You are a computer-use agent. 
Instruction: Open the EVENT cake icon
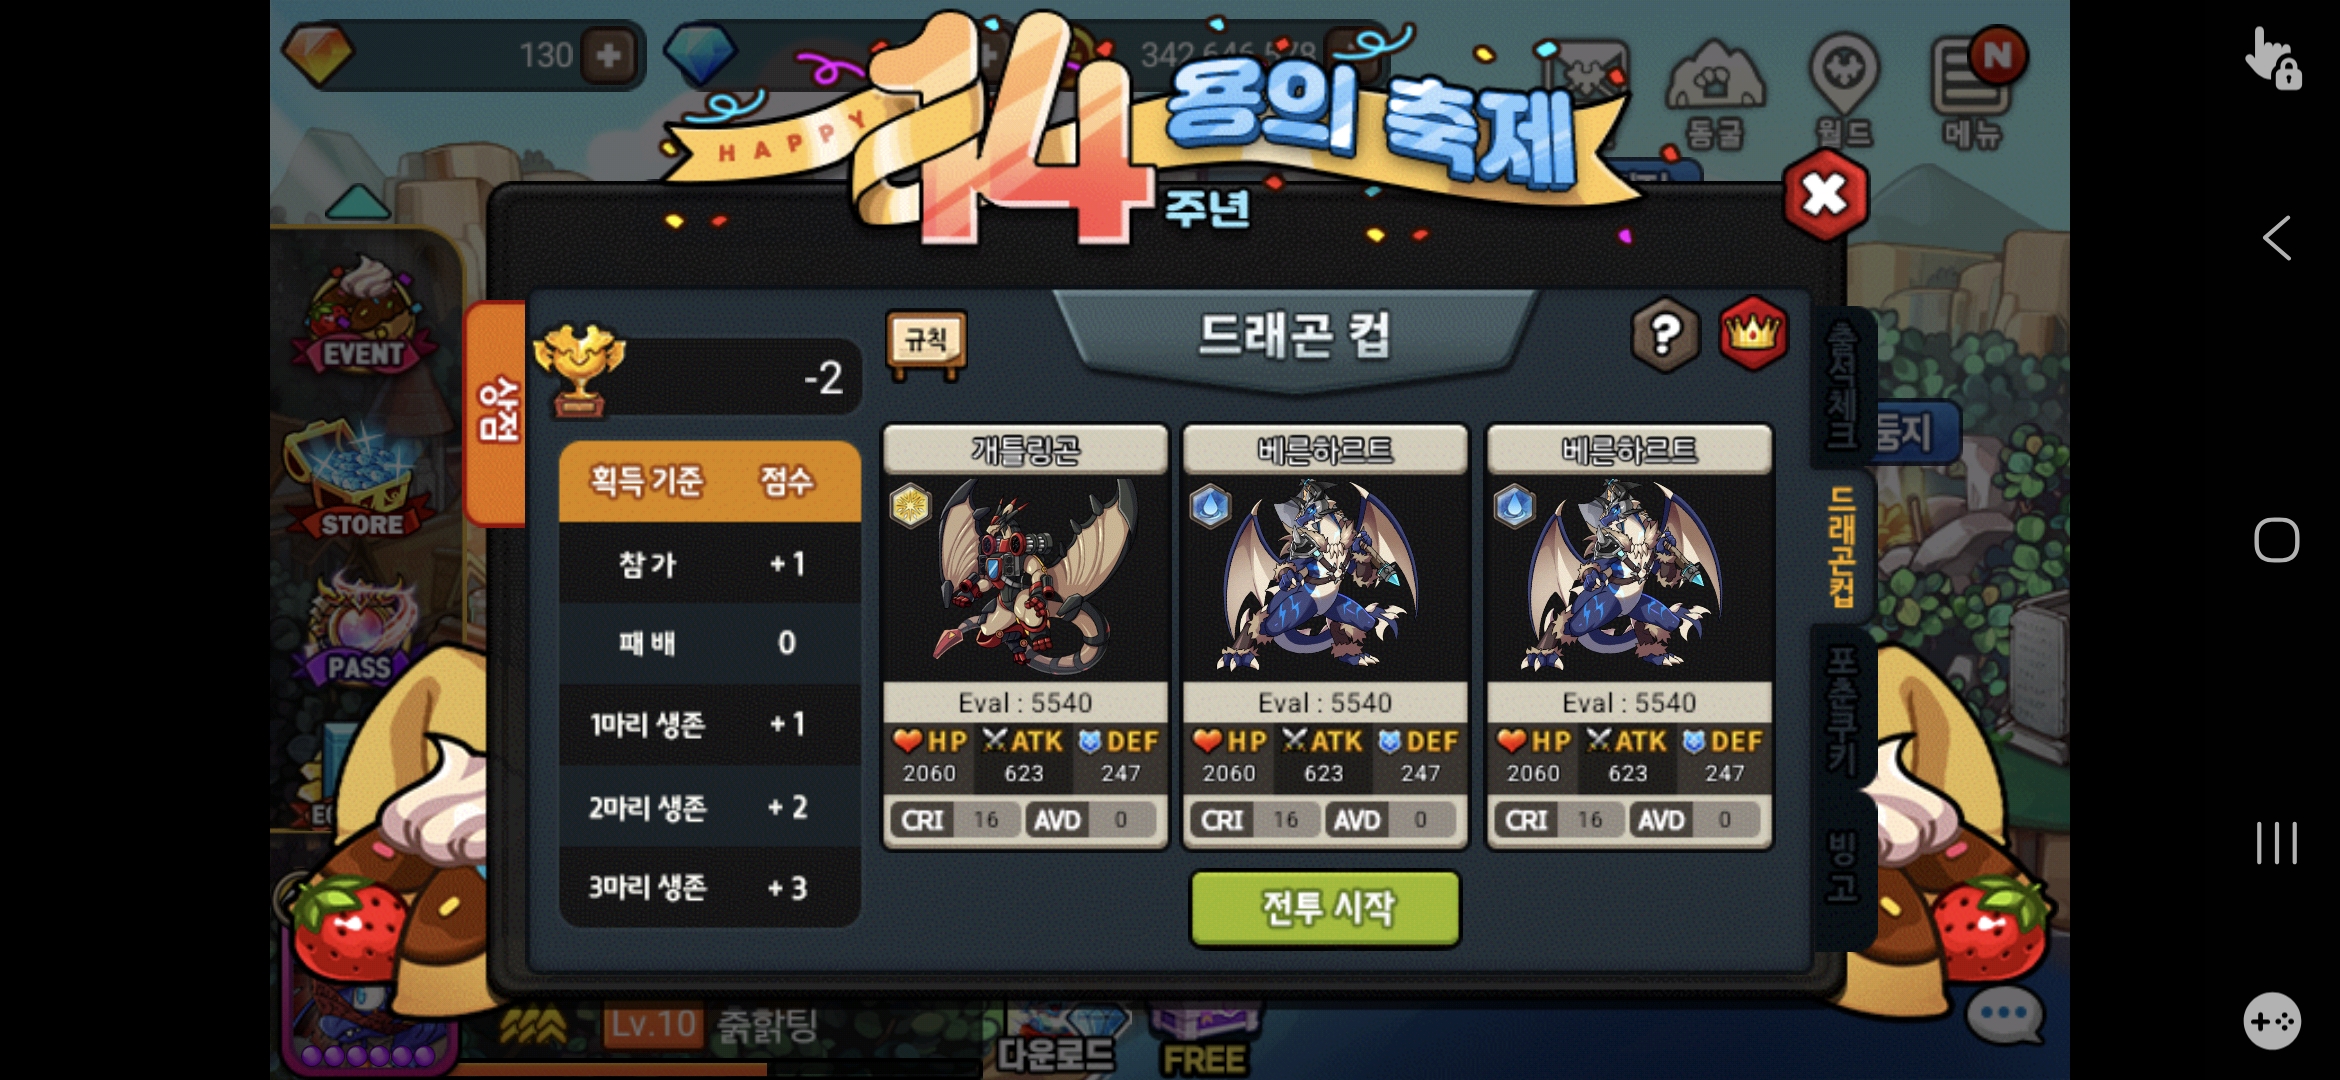[x=362, y=315]
